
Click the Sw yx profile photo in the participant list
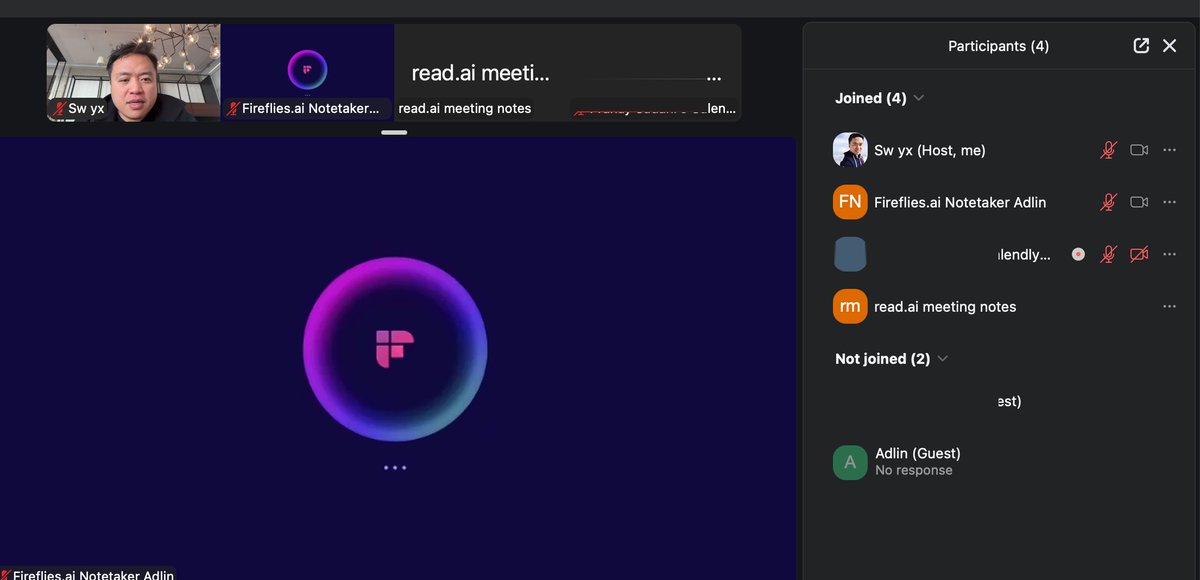click(850, 150)
